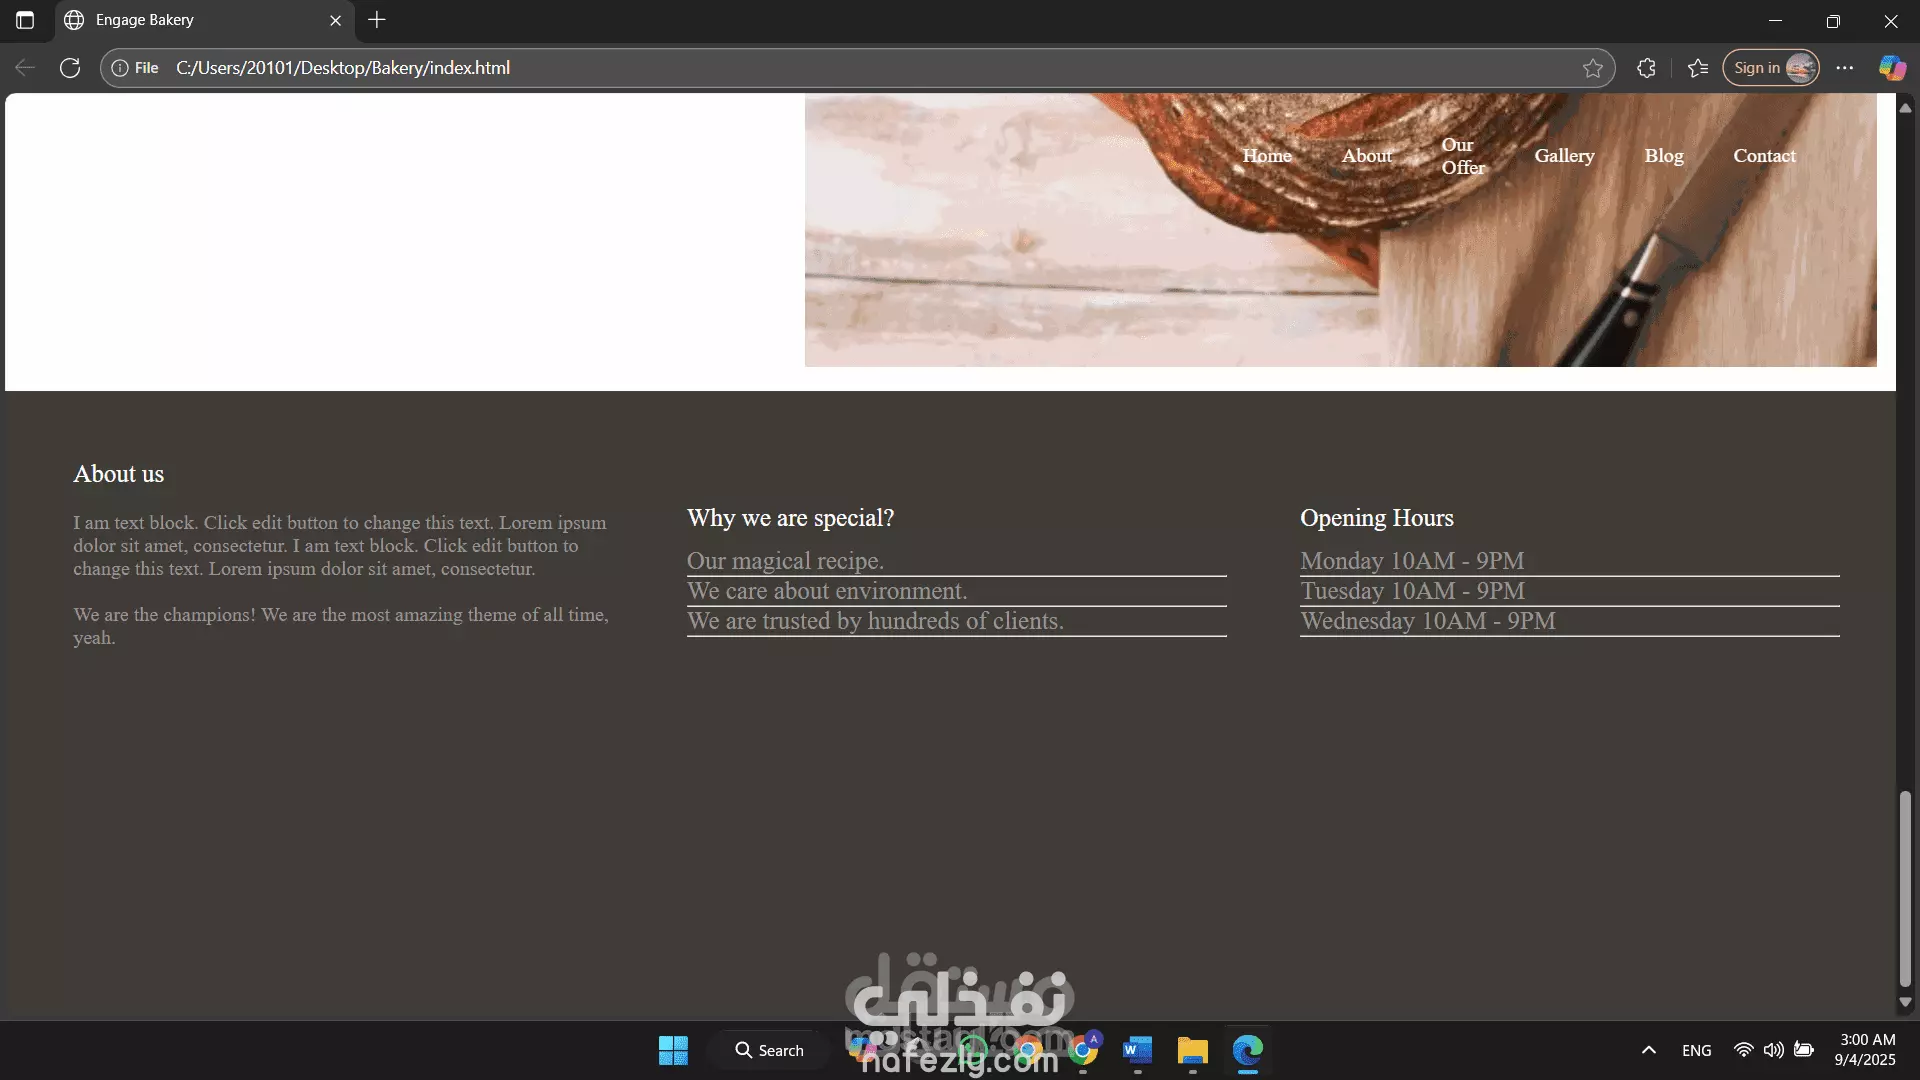The height and width of the screenshot is (1080, 1920).
Task: Visit the Blog nav link
Action: [x=1664, y=156]
